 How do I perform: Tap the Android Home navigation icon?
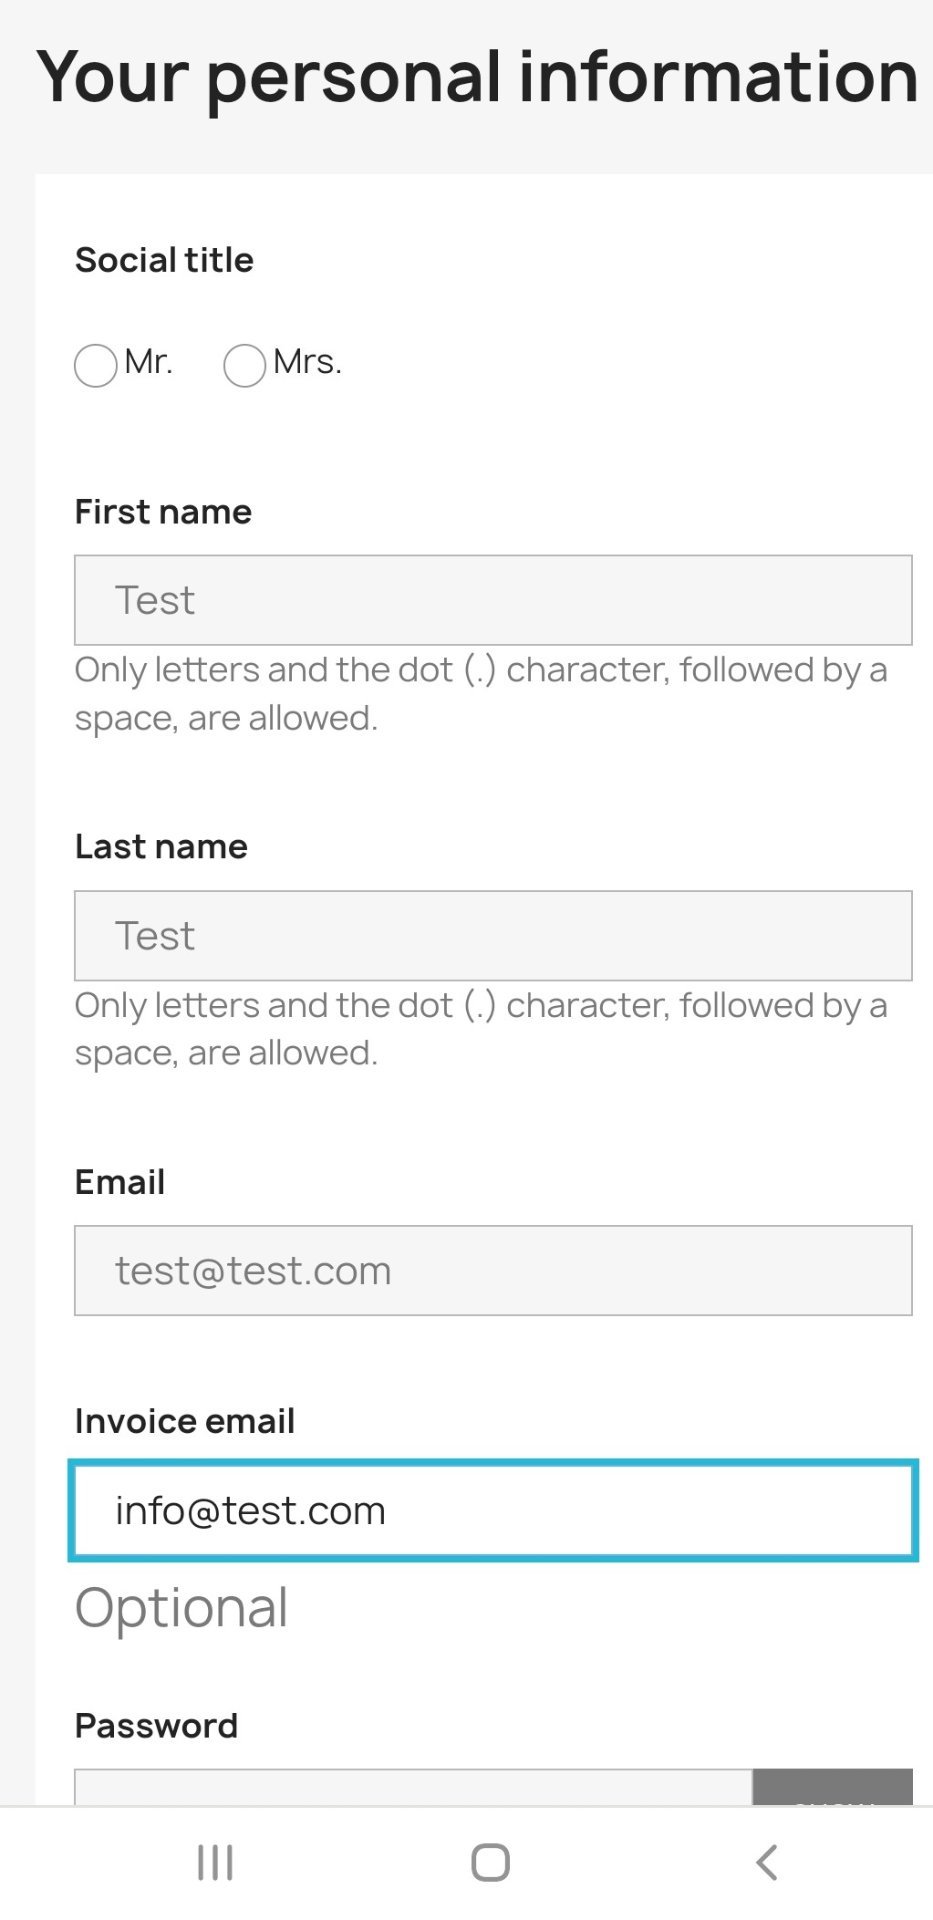pos(490,1862)
